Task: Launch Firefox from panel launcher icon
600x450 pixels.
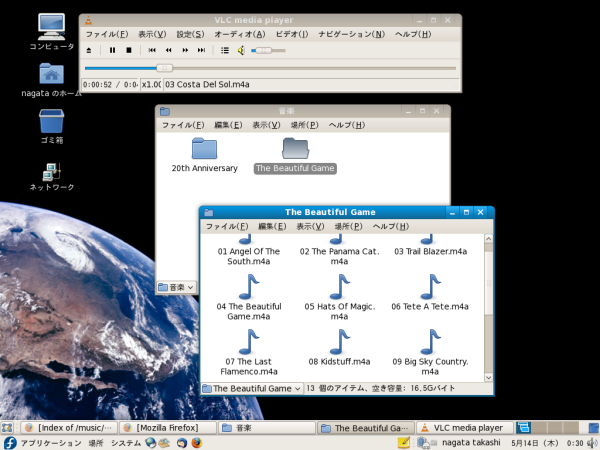Action: click(x=197, y=443)
